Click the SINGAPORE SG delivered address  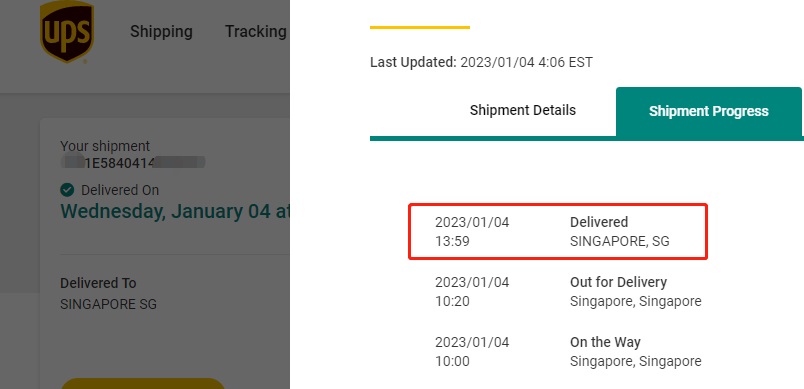pos(108,304)
